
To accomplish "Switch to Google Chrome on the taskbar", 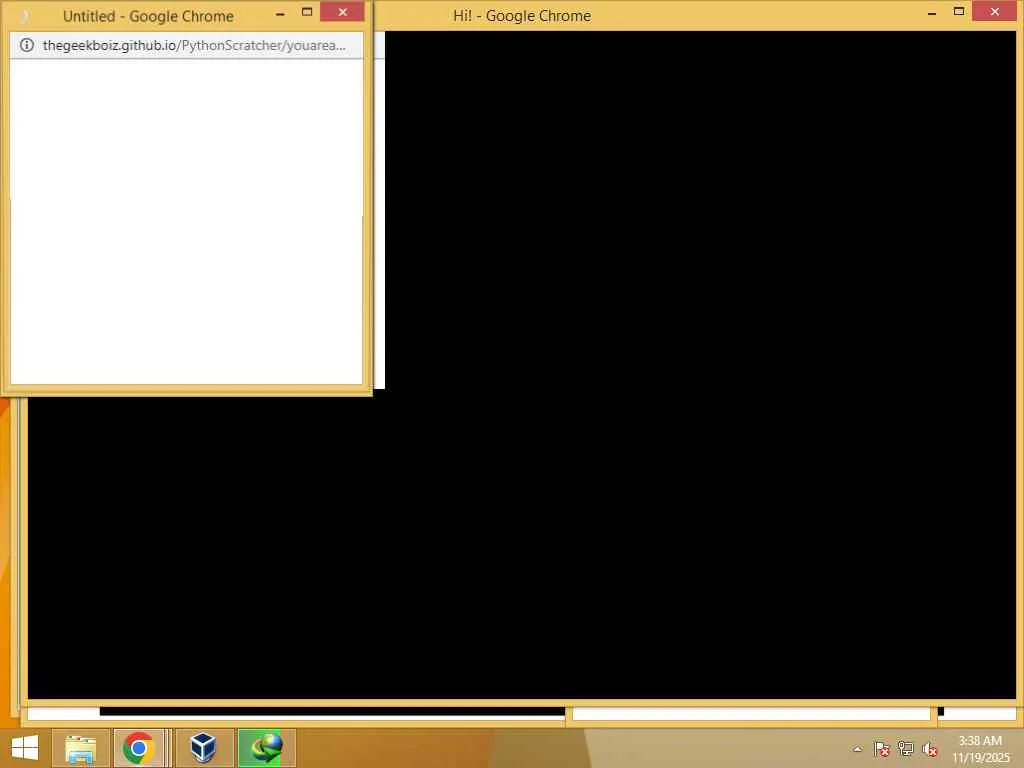I will pos(138,748).
